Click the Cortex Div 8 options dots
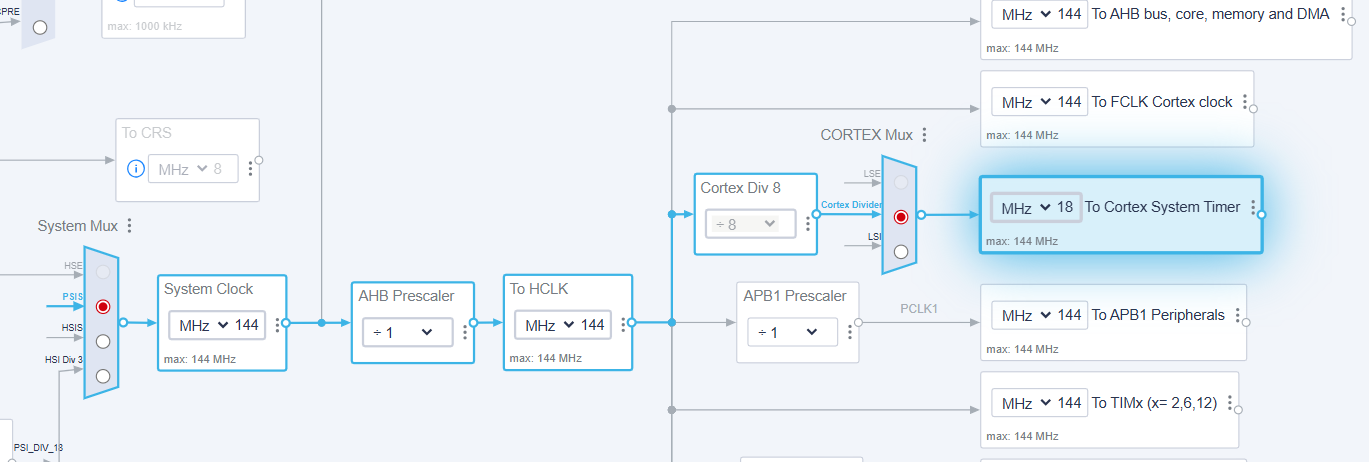This screenshot has width=1369, height=462. pyautogui.click(x=807, y=224)
